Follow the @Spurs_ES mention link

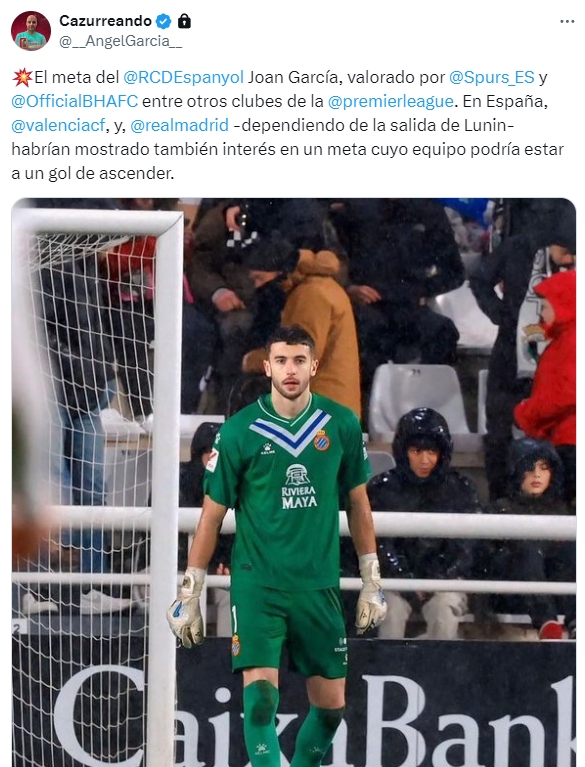coord(492,77)
